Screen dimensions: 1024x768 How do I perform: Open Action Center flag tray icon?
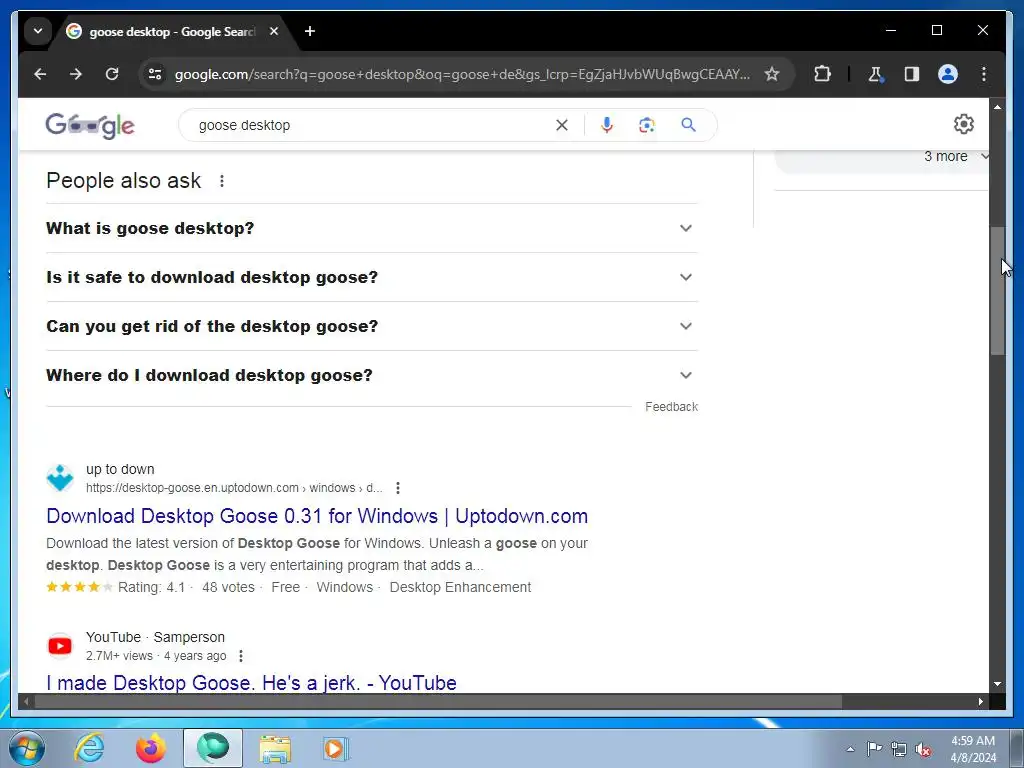[874, 749]
